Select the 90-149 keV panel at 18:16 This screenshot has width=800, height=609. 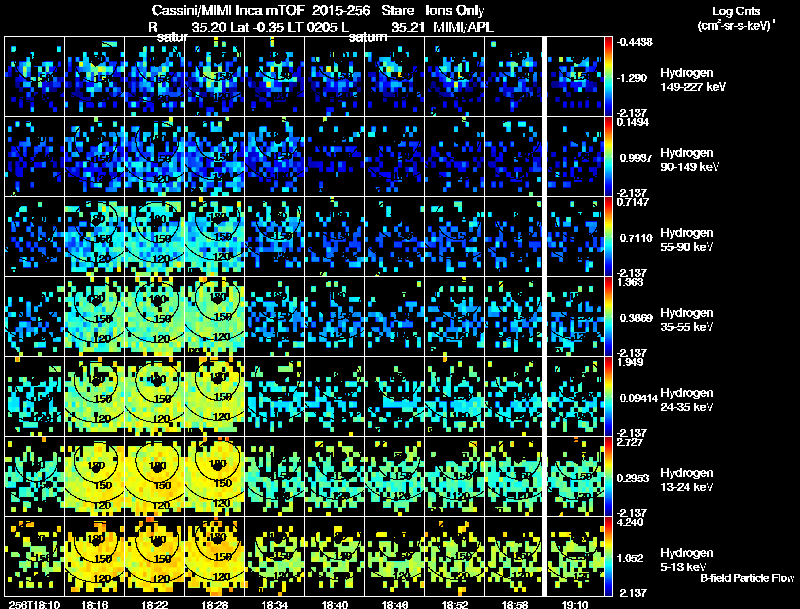click(94, 156)
